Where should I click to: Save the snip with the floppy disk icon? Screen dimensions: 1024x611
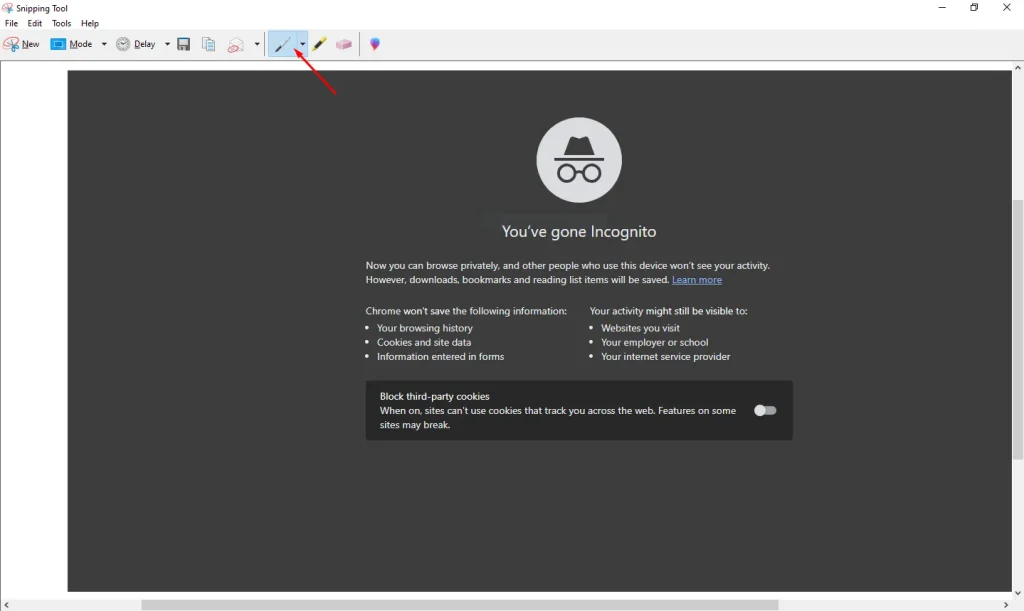pos(184,44)
